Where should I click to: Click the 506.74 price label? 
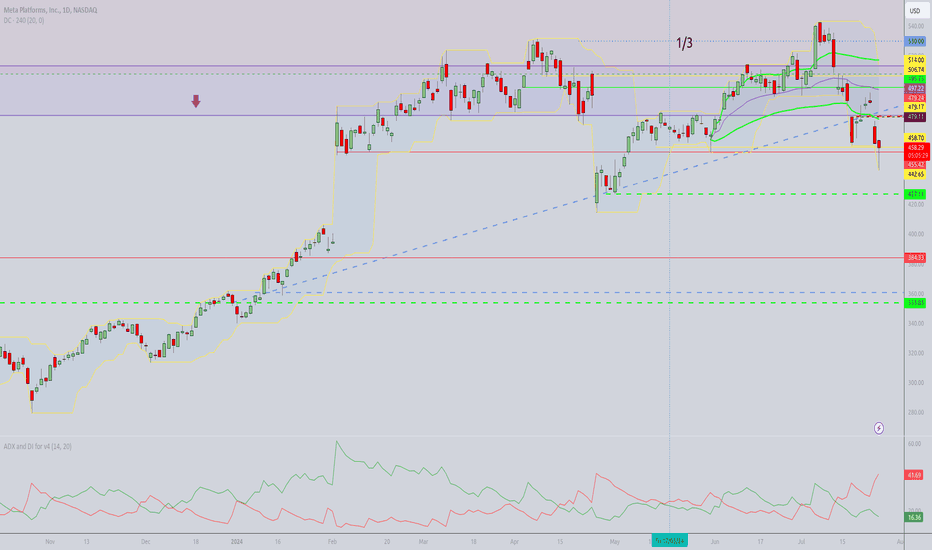[915, 70]
